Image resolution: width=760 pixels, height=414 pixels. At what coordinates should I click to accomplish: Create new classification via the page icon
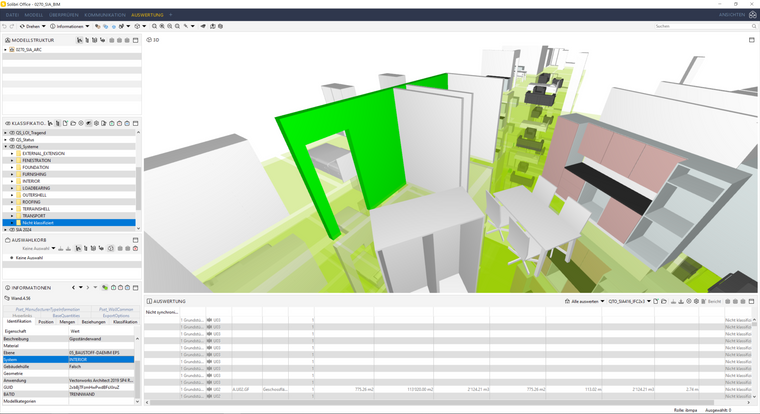[x=65, y=123]
